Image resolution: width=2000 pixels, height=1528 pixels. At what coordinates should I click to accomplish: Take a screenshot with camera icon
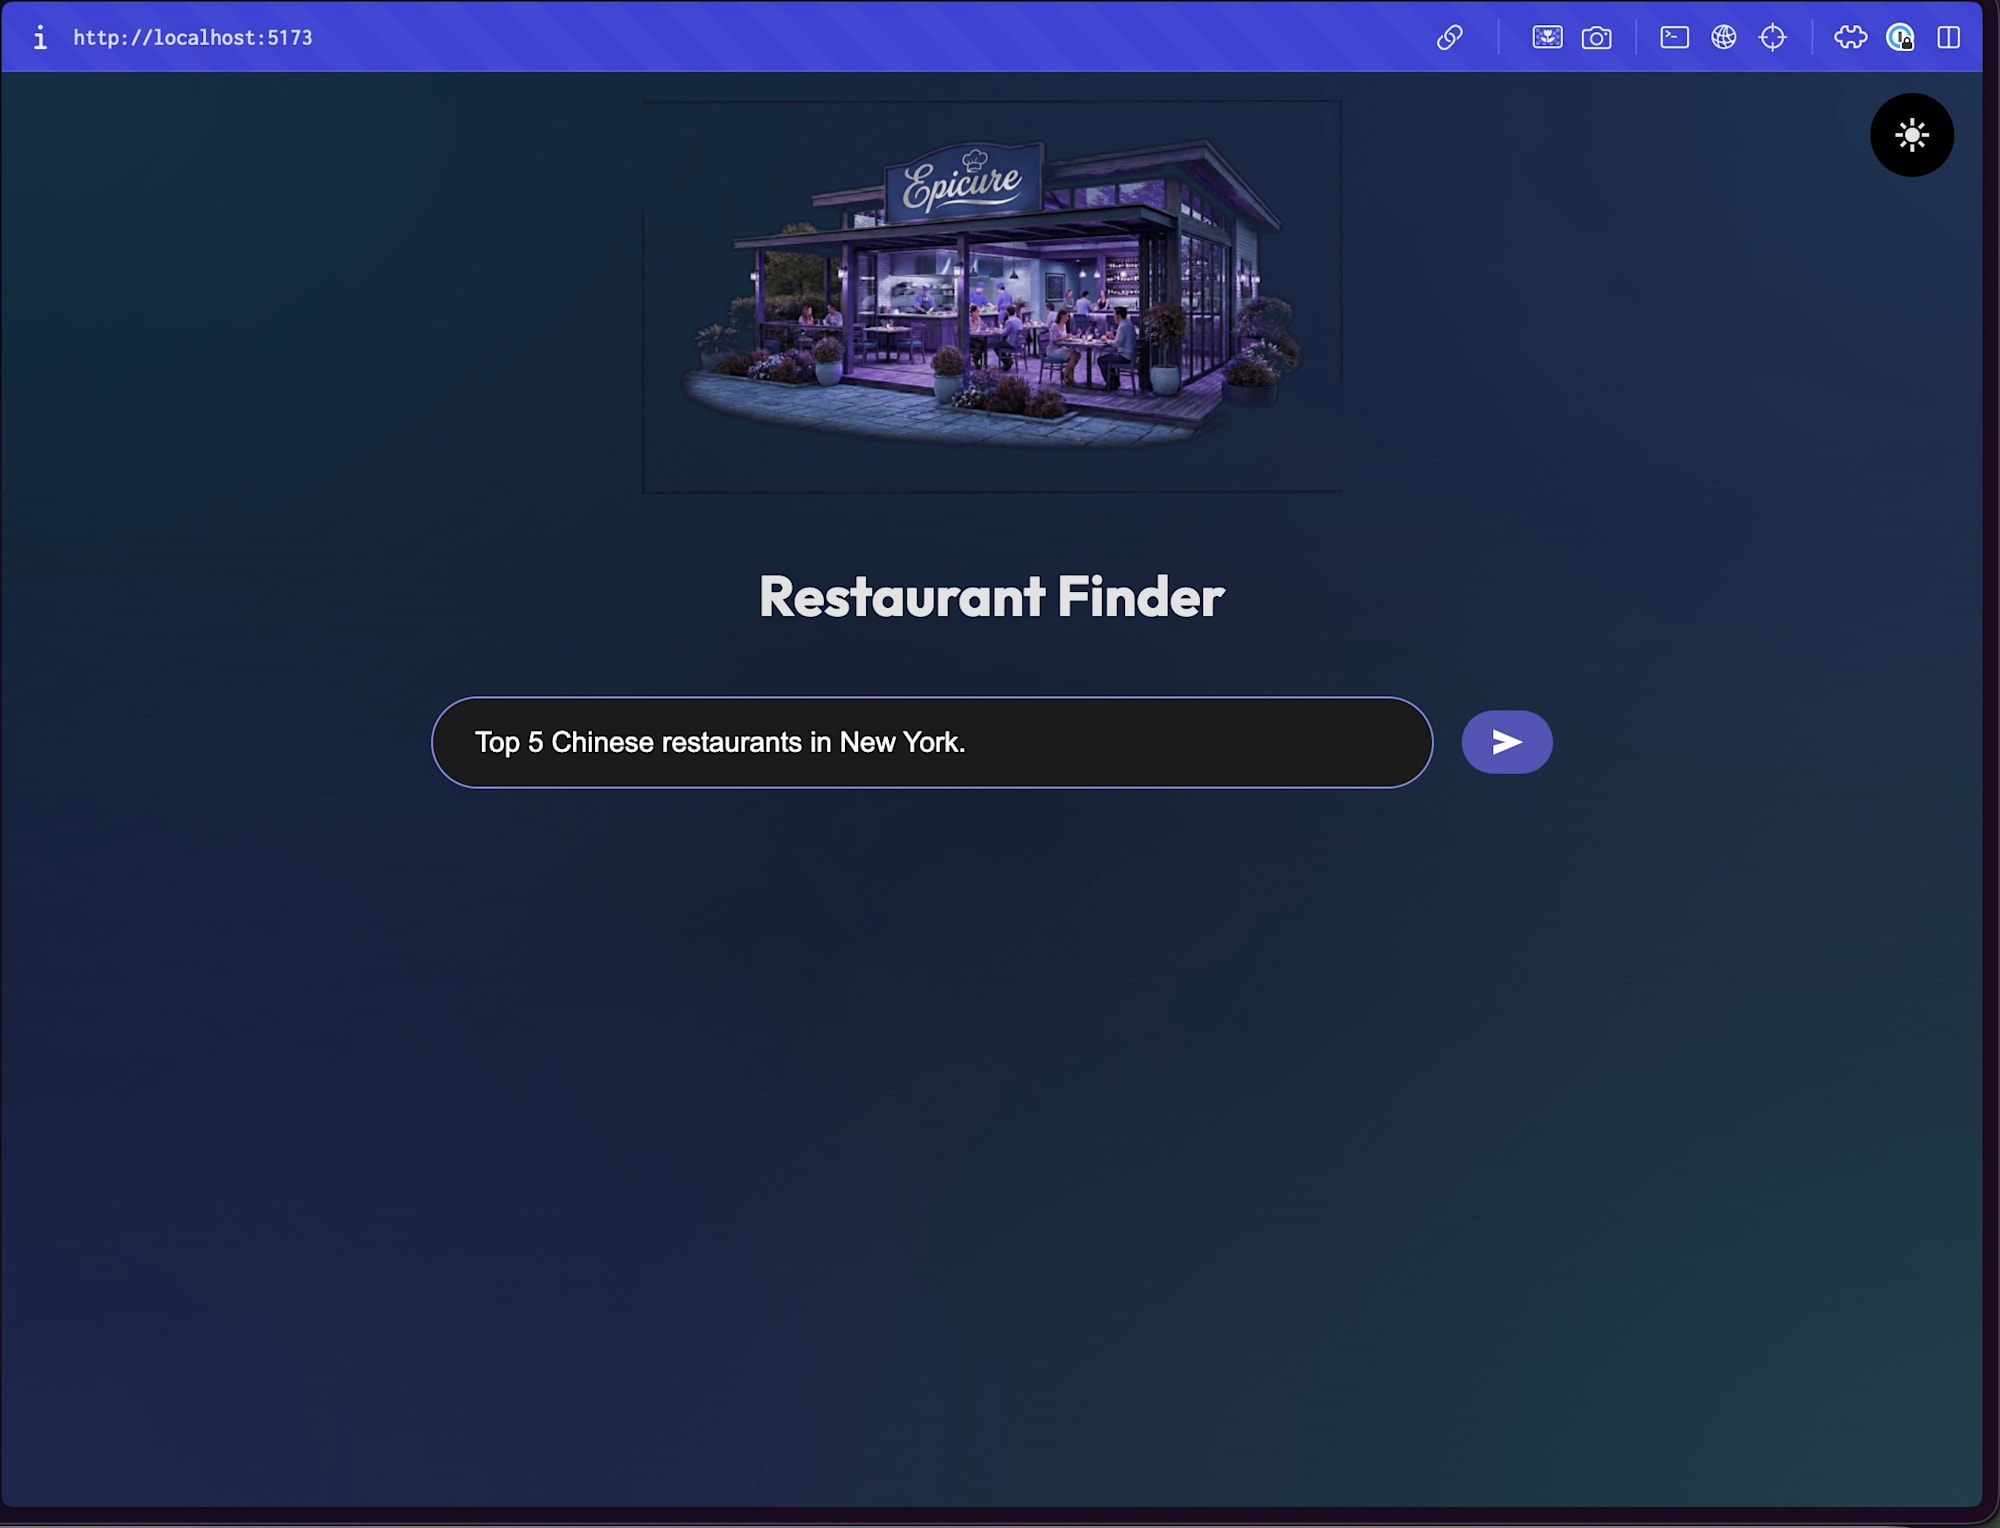pyautogui.click(x=1596, y=38)
